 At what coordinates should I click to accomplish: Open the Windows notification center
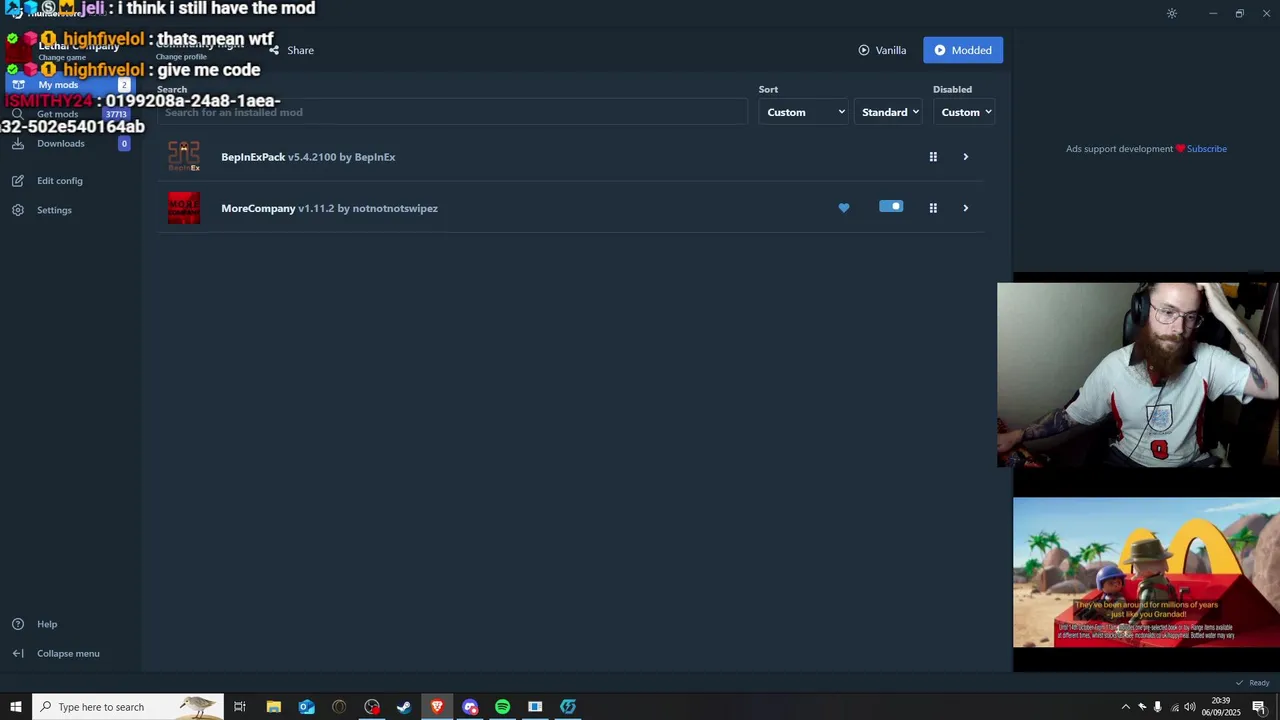[x=1259, y=707]
